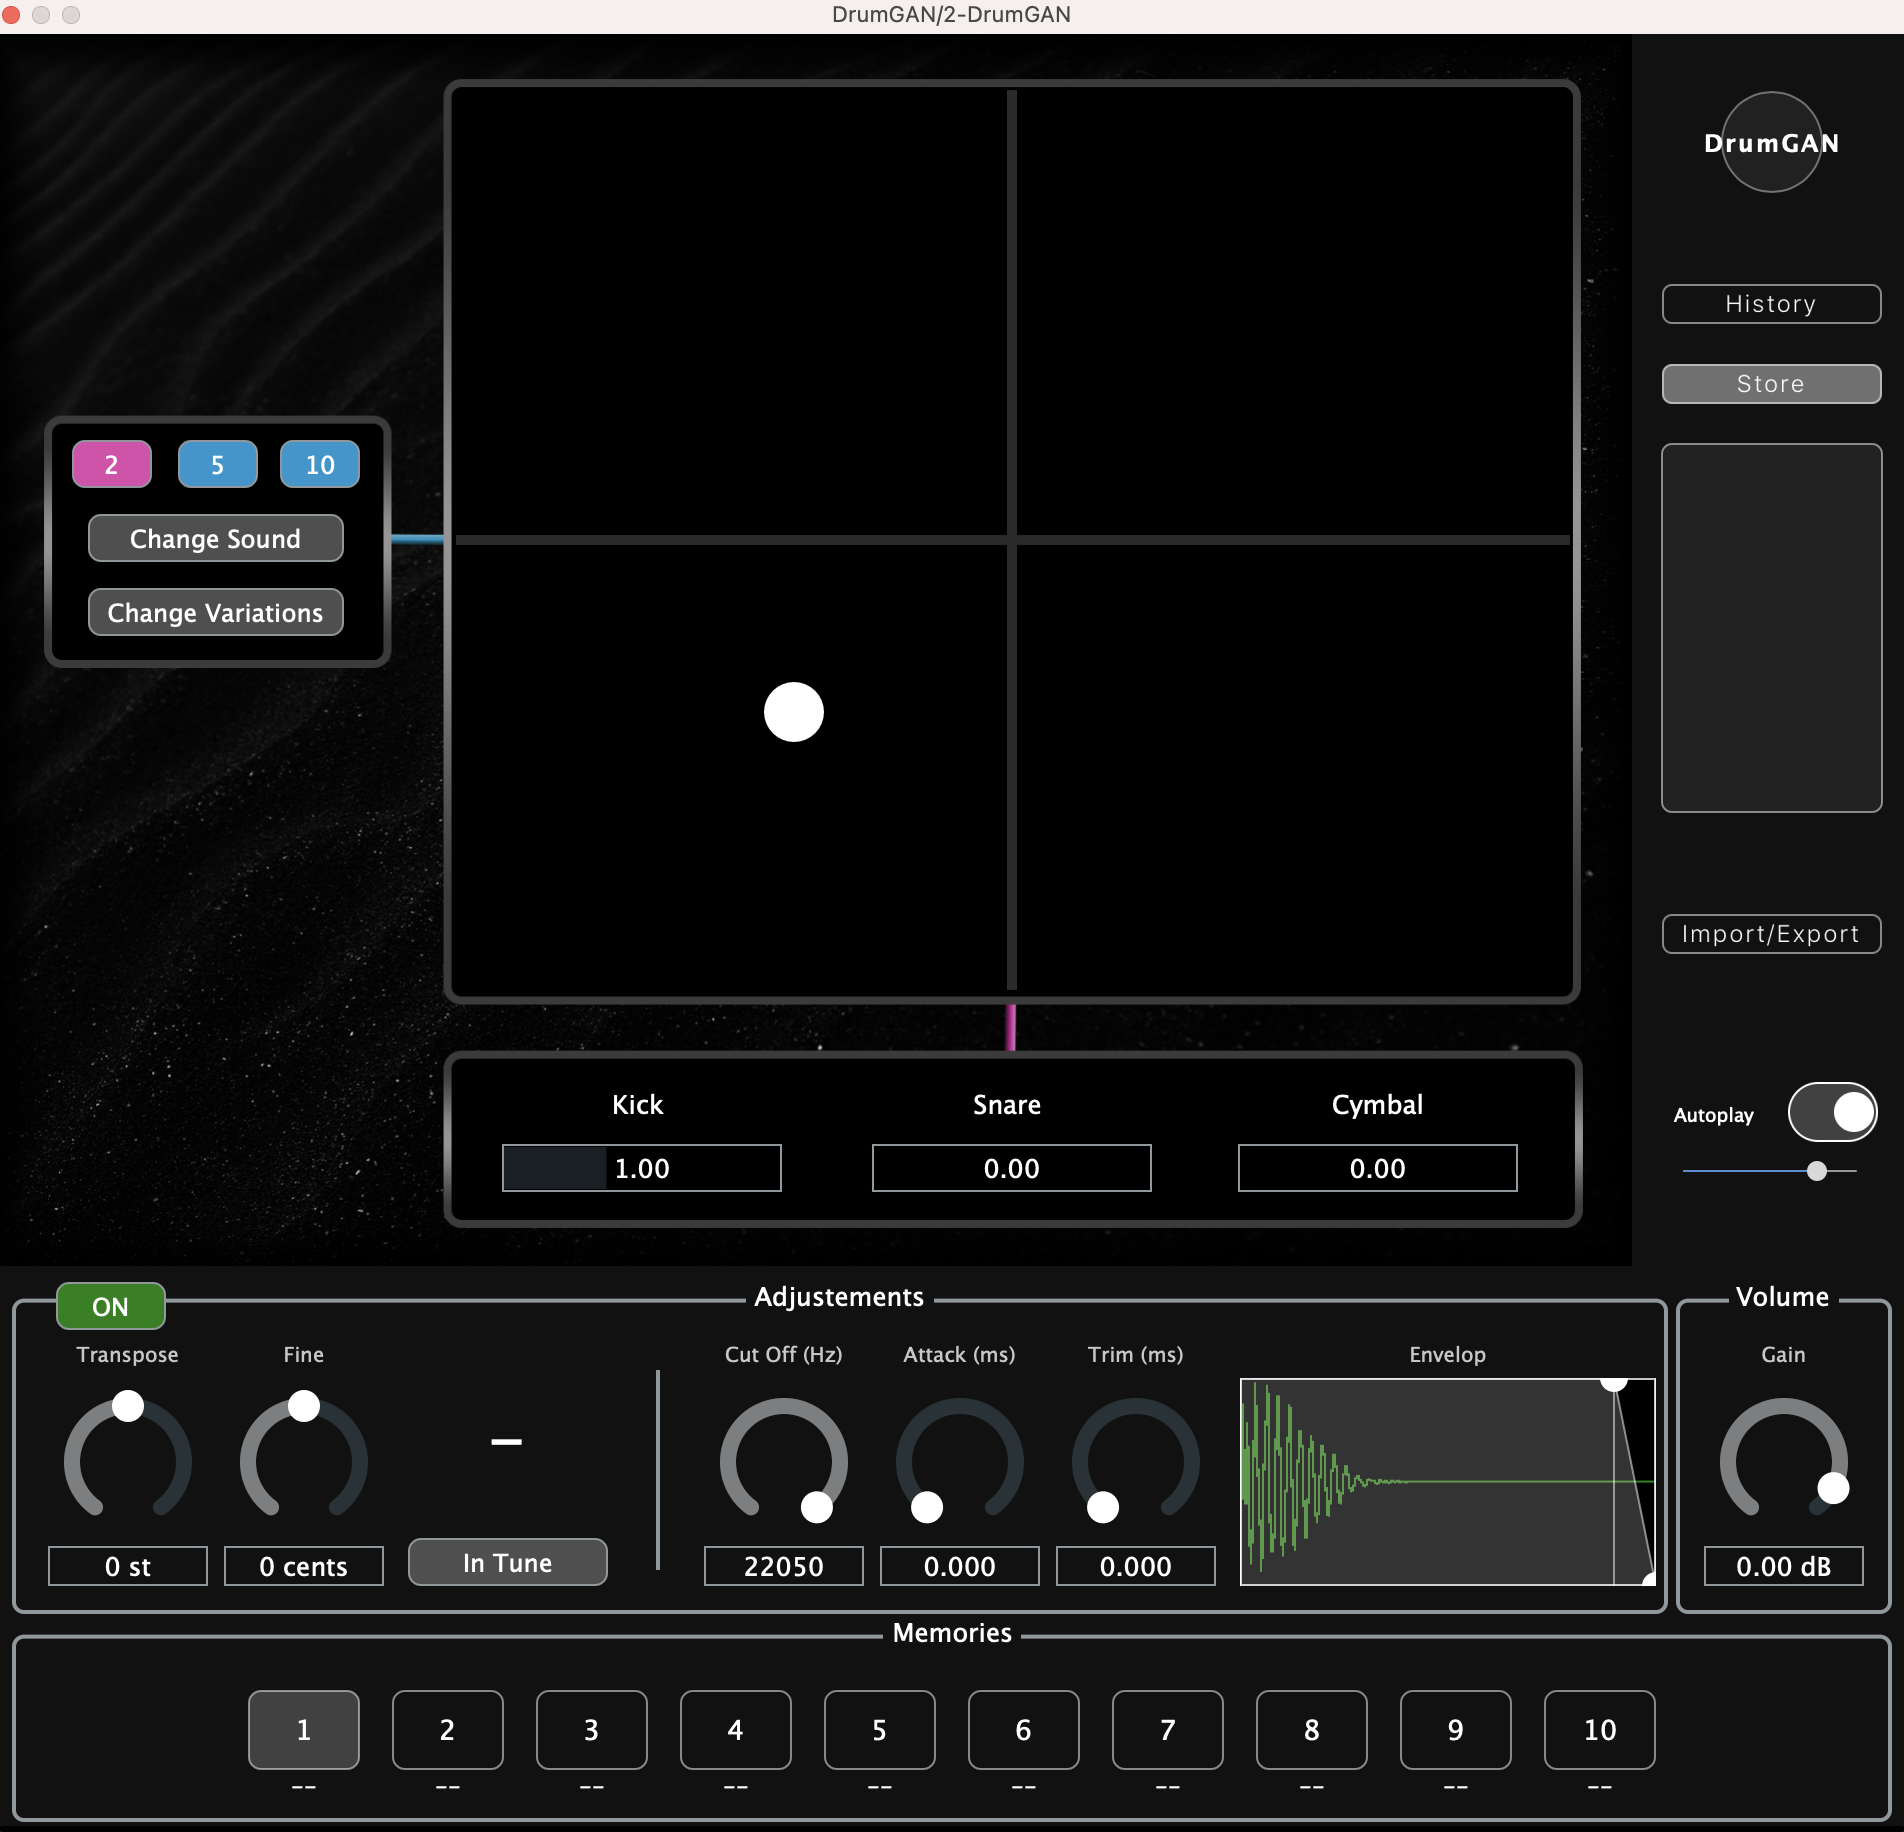
Task: Select the blue 5 dimensions button
Action: coord(217,464)
